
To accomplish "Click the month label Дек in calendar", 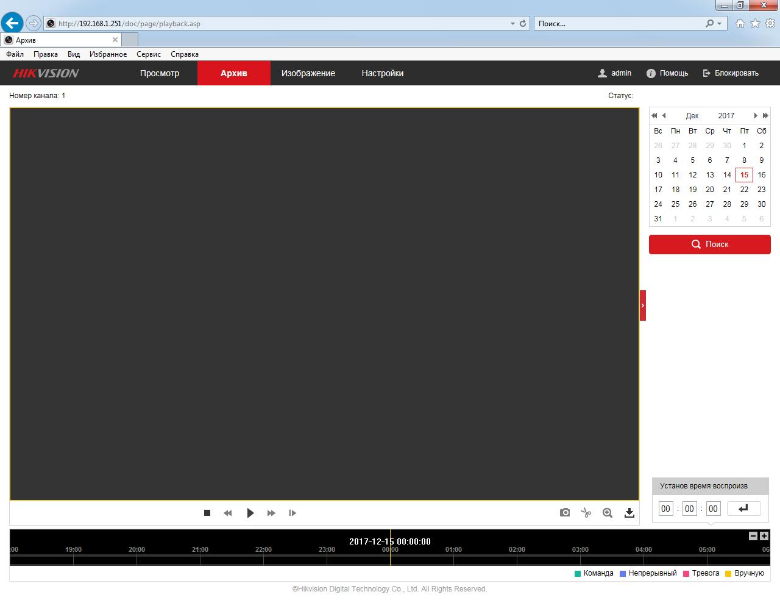I will pos(692,115).
